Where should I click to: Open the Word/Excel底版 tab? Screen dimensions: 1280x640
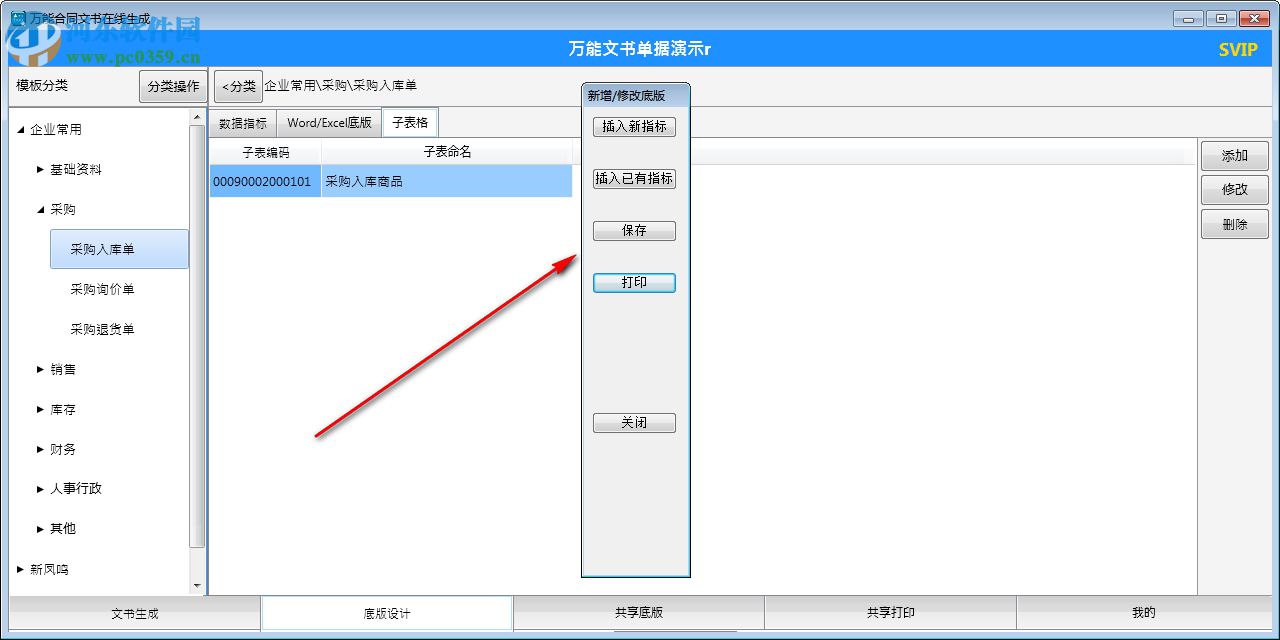(329, 122)
